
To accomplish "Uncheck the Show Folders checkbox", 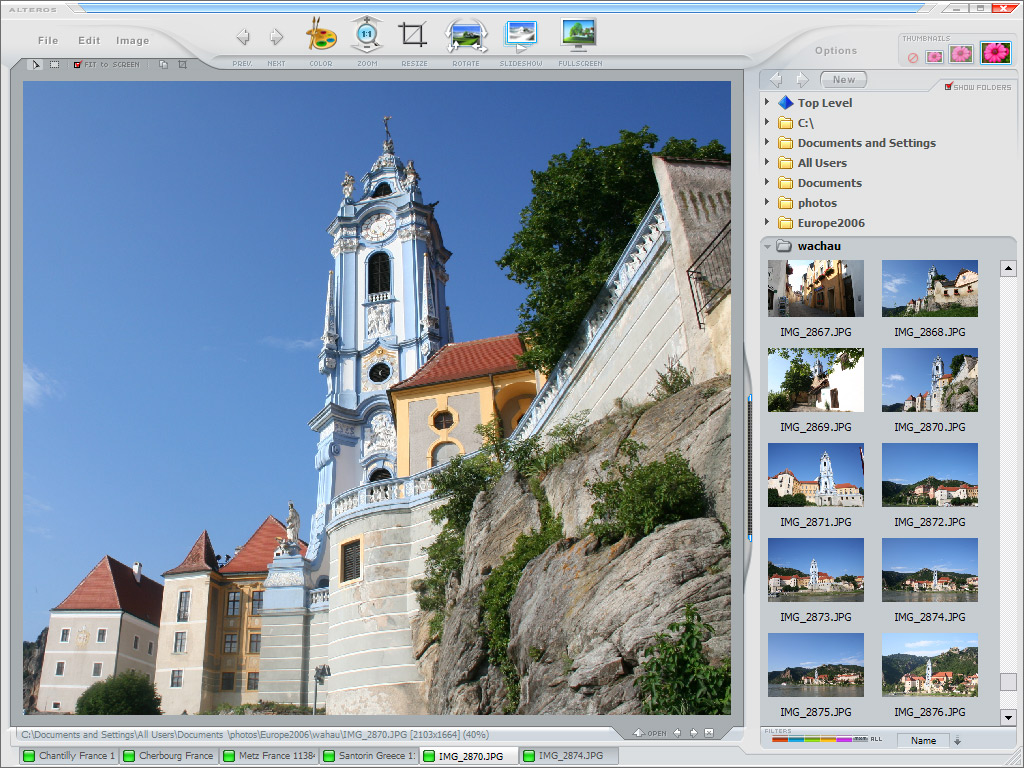I will click(949, 87).
